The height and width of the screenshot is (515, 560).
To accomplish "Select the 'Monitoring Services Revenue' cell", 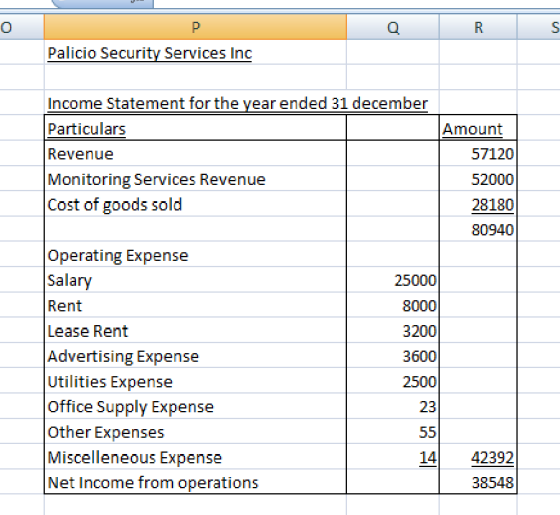I will click(x=195, y=179).
